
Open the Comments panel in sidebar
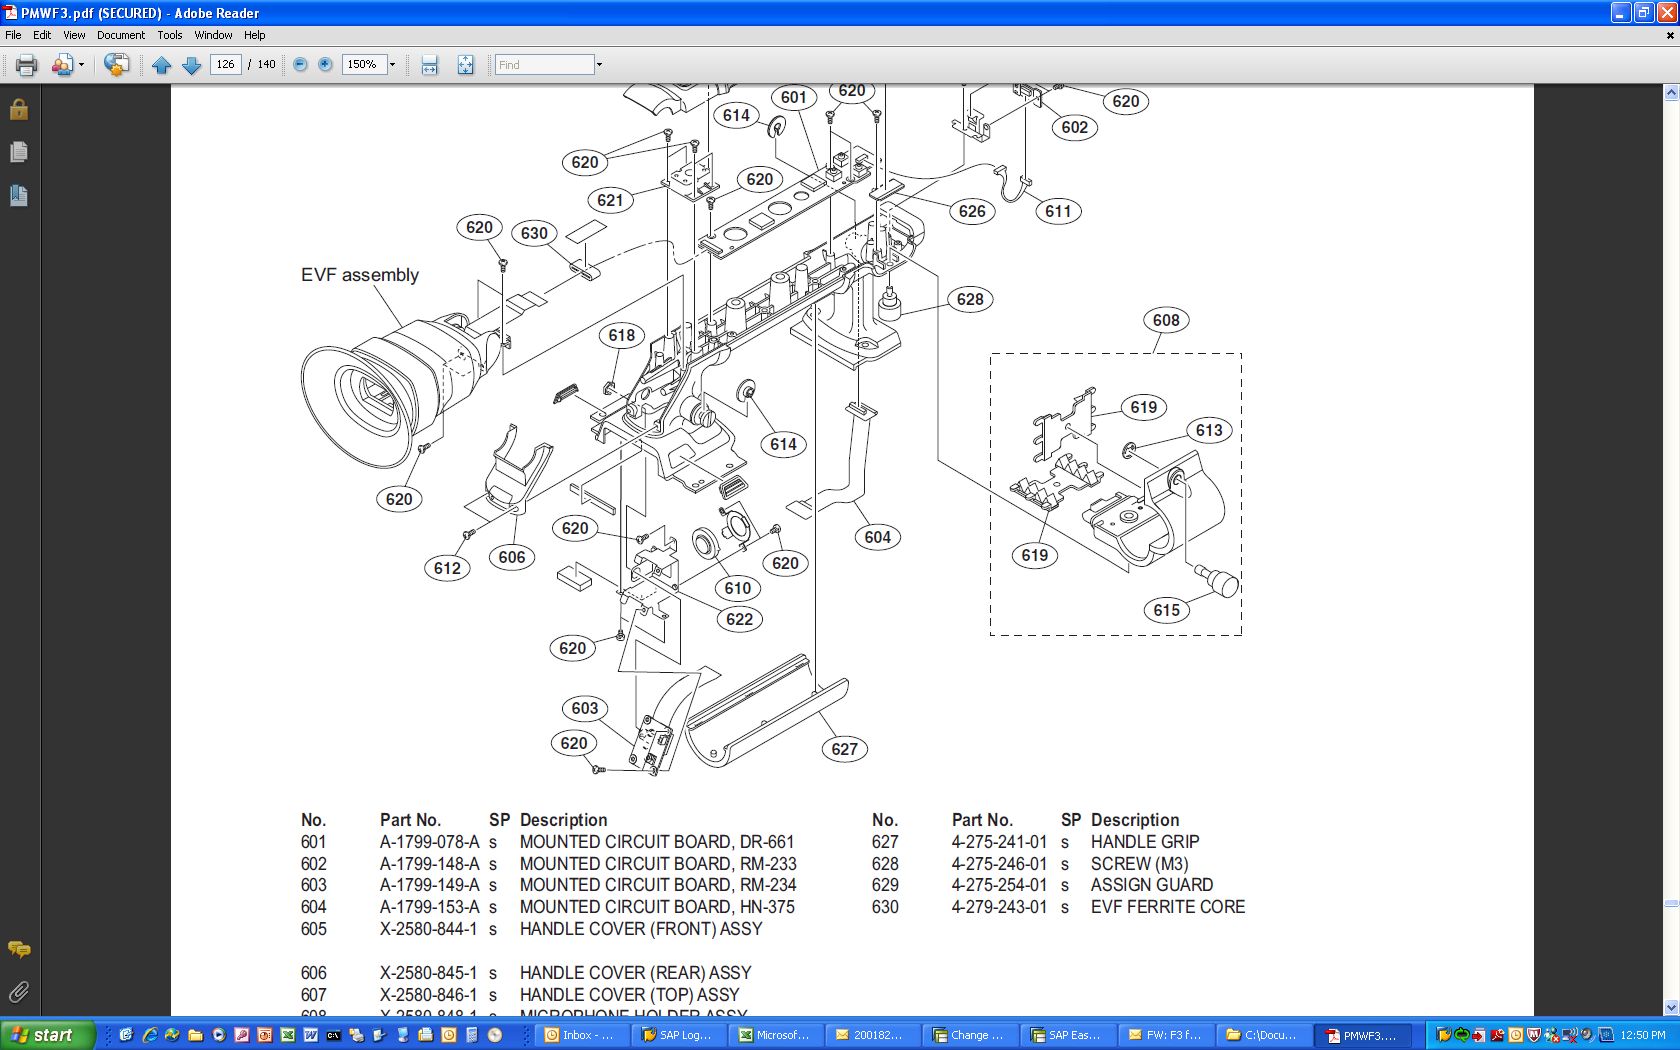point(19,949)
